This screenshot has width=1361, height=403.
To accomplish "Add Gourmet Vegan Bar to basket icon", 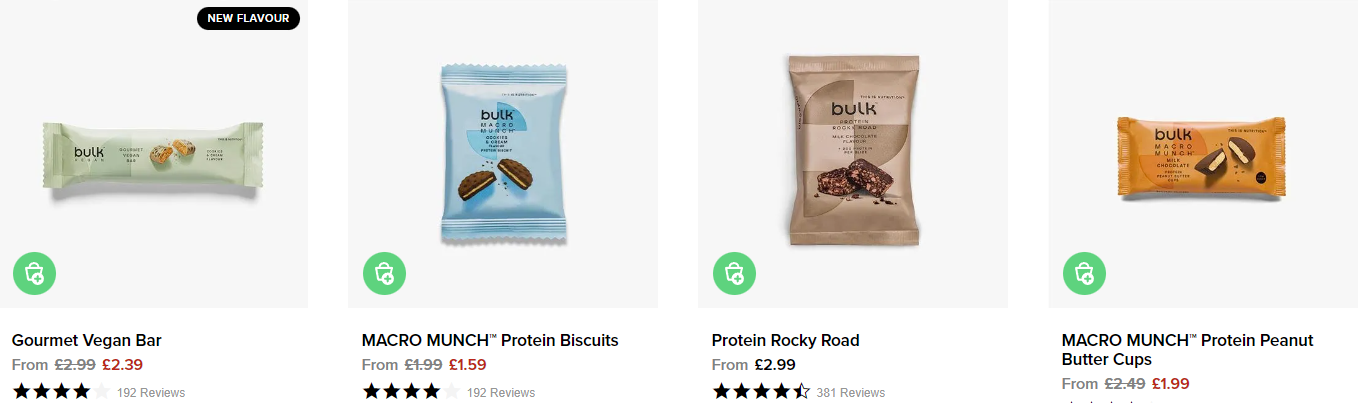I will coord(35,273).
